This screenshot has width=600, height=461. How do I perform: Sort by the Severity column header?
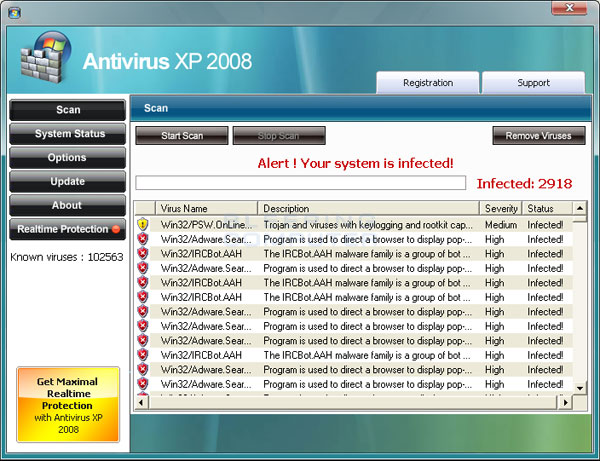tap(501, 209)
